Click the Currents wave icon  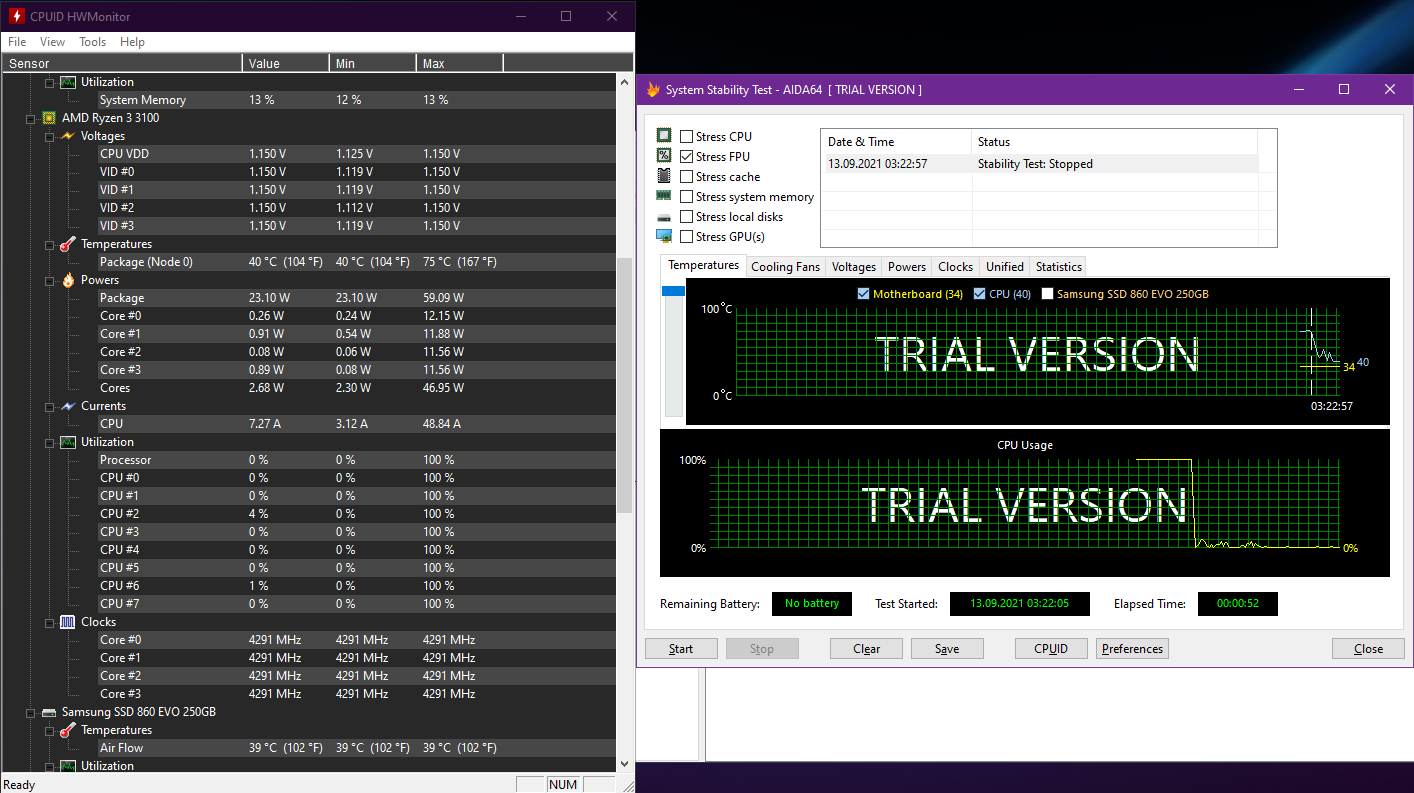(x=67, y=406)
